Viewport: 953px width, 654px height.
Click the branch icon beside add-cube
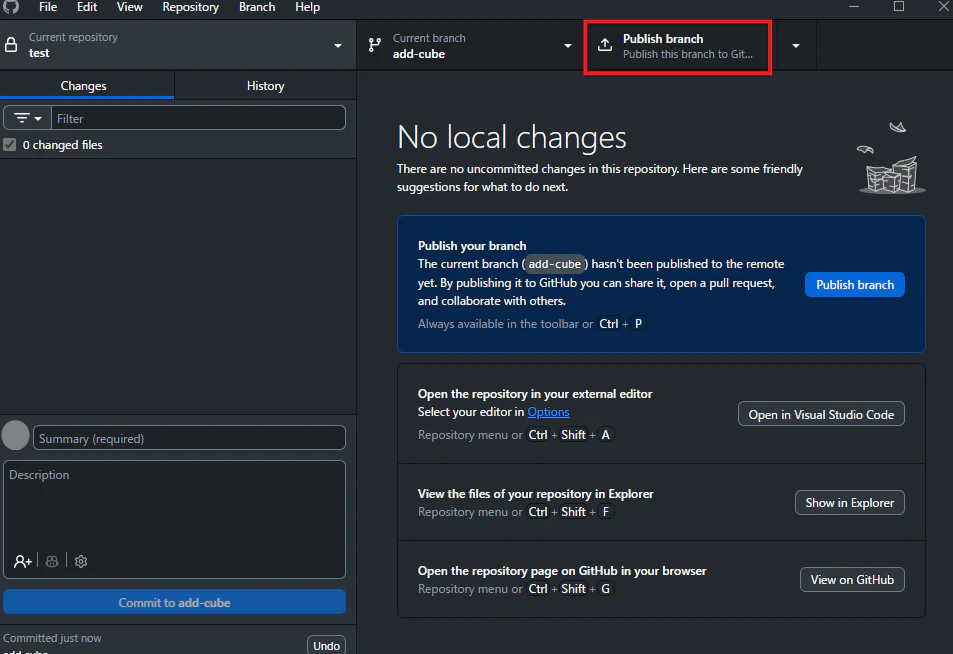pos(375,45)
